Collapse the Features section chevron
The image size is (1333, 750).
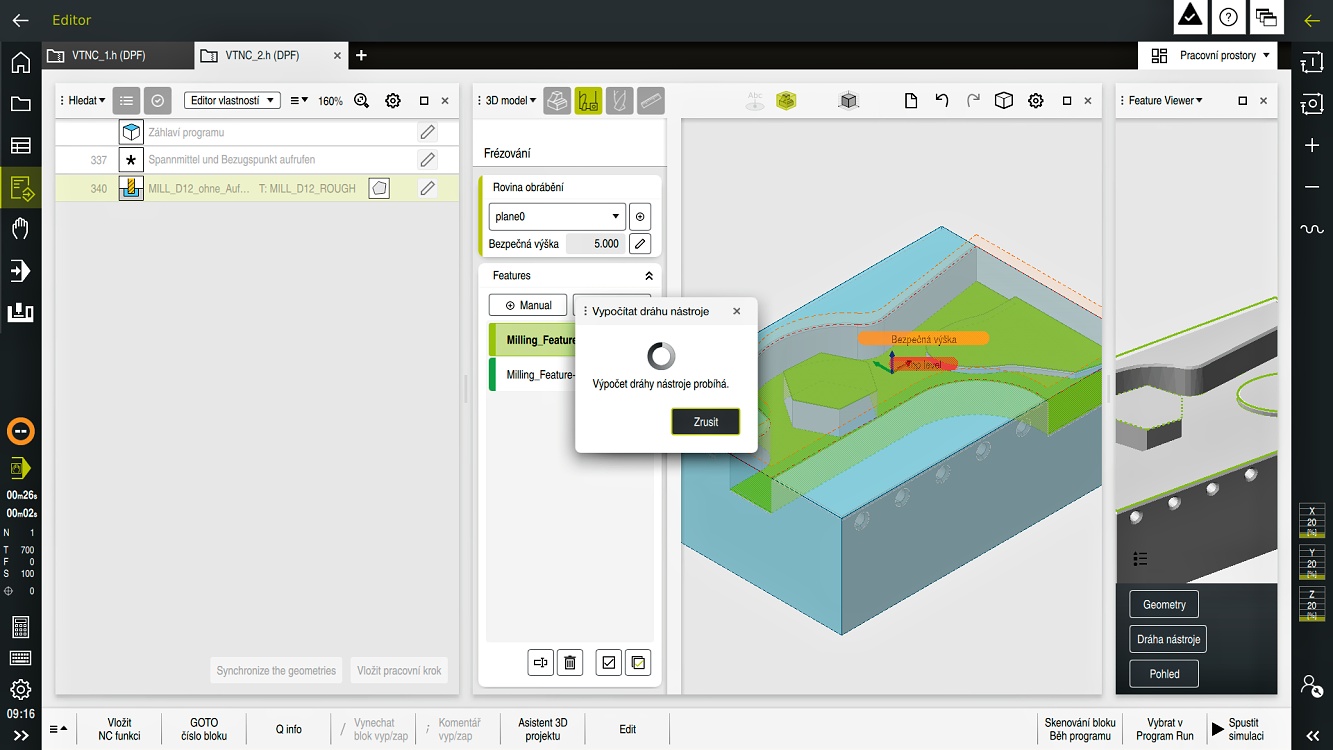point(649,276)
